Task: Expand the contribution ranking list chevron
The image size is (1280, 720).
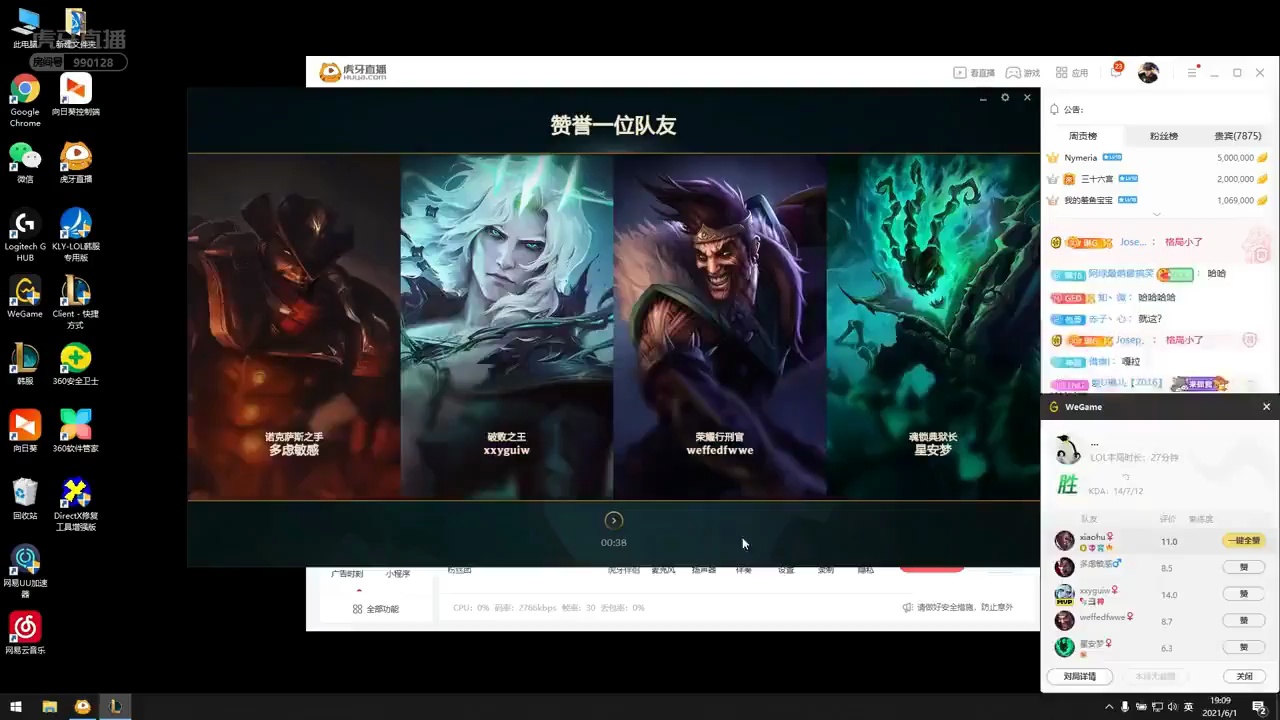Action: pyautogui.click(x=1157, y=214)
